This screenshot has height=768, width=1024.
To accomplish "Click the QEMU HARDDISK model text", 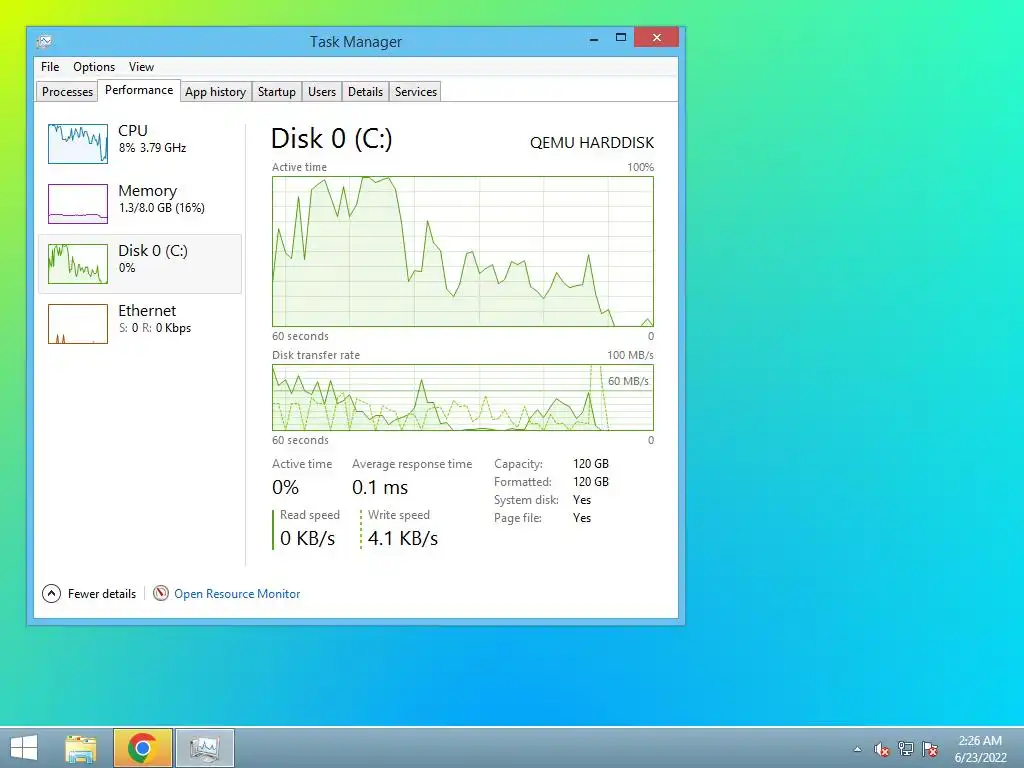I will tap(592, 142).
